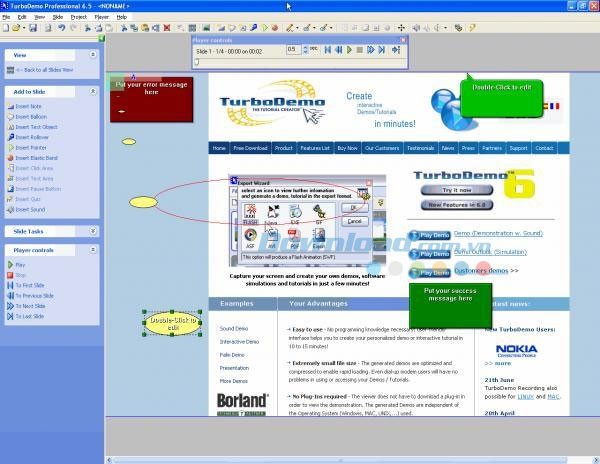Image resolution: width=600 pixels, height=464 pixels.
Task: Click Back to all Slides View
Action: [40, 70]
